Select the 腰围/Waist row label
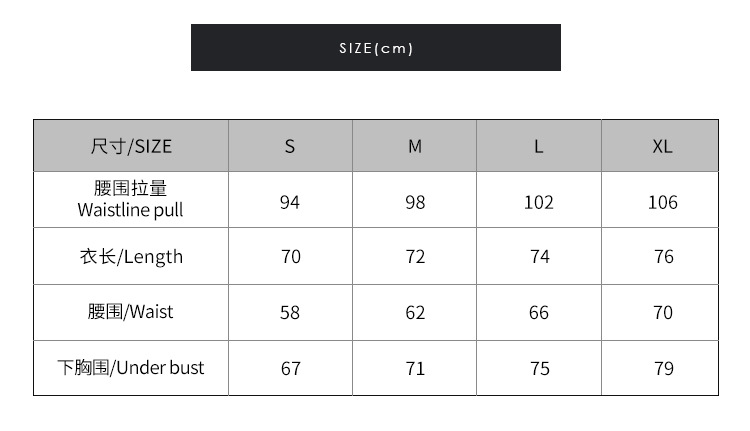 click(x=131, y=312)
